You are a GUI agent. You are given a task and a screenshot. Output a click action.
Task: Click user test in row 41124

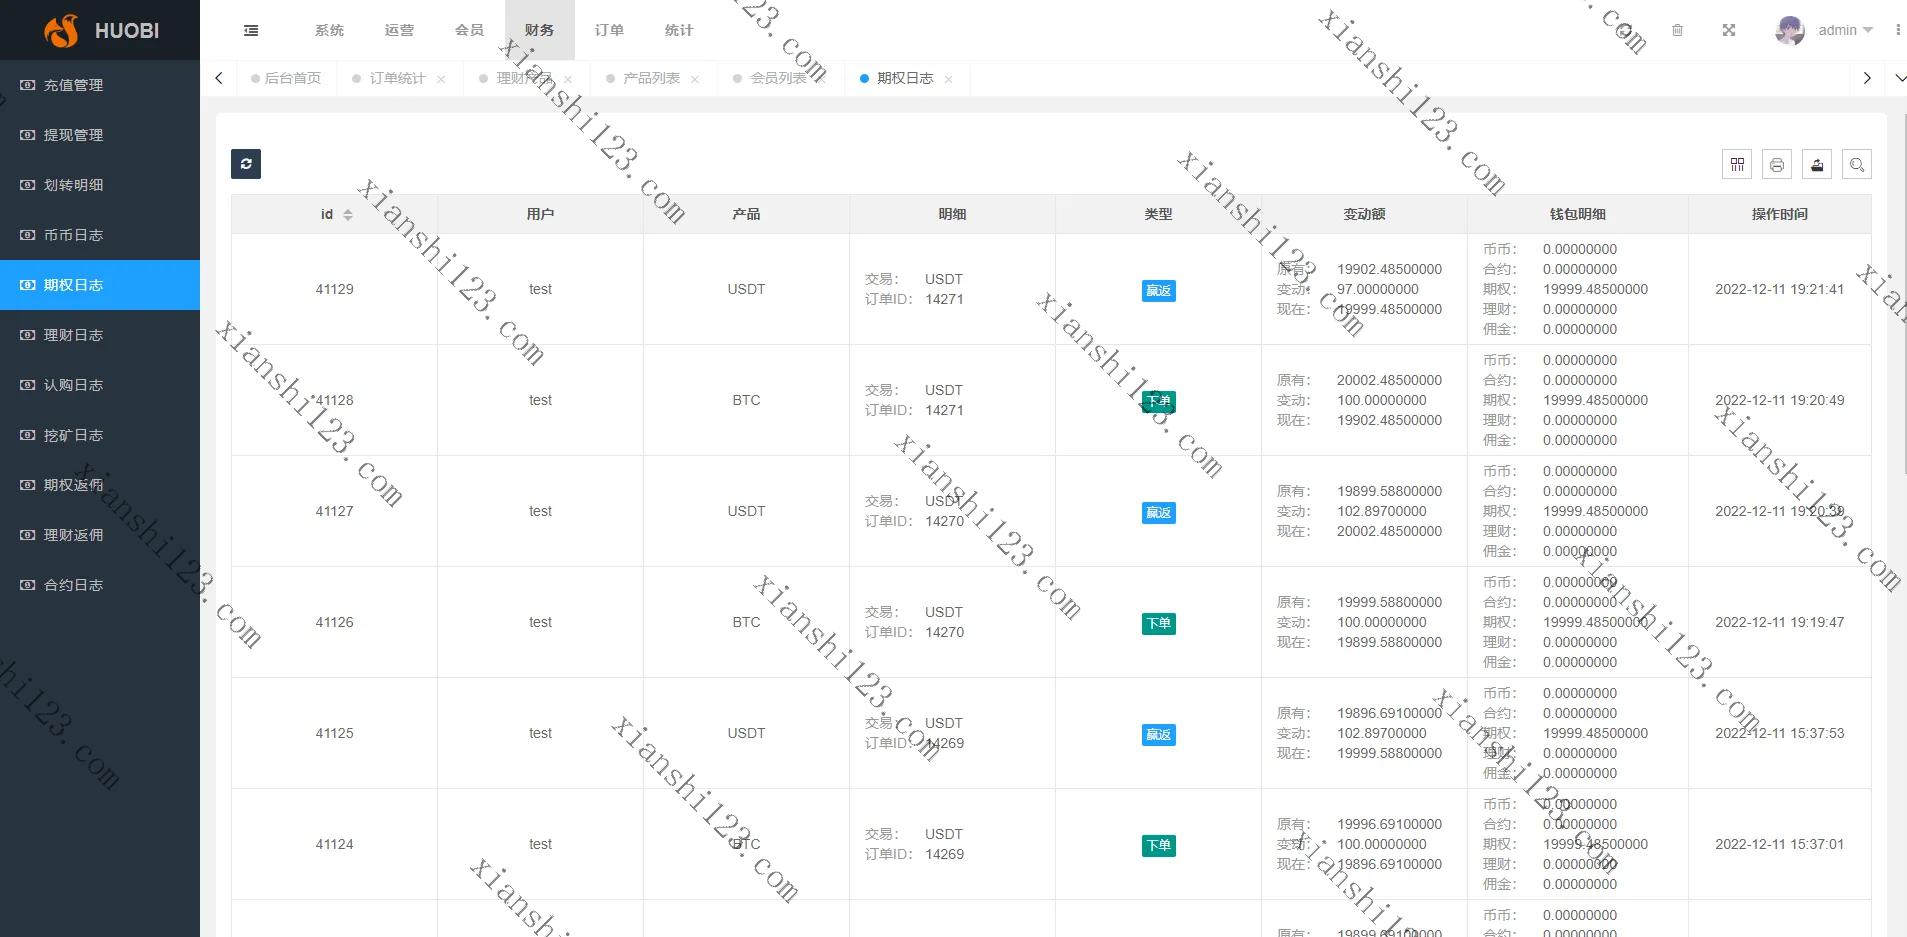pyautogui.click(x=540, y=844)
